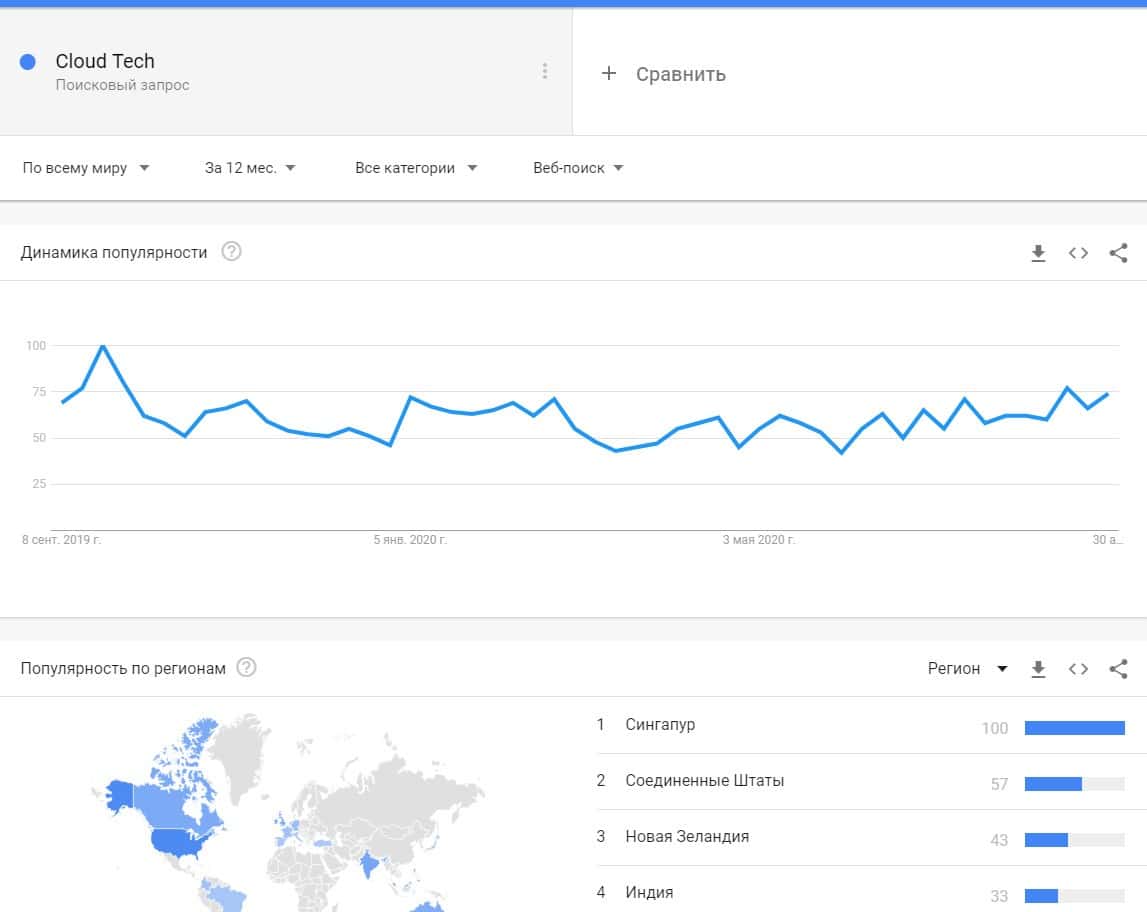Open the Cloud Tech three-dot options menu
Viewport: 1147px width, 912px height.
click(x=545, y=71)
